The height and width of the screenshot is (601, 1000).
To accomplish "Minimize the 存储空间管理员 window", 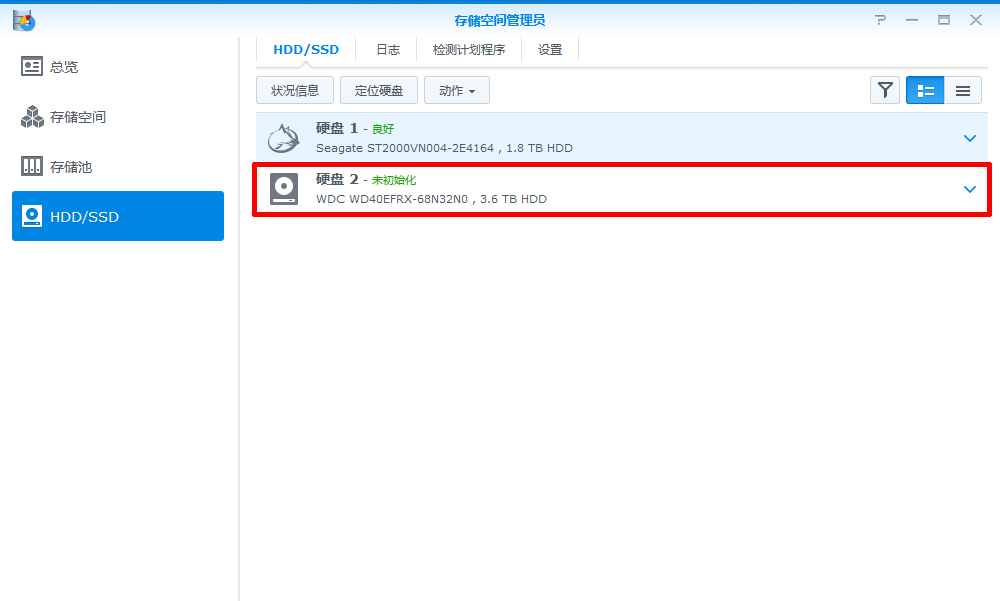I will [x=912, y=20].
